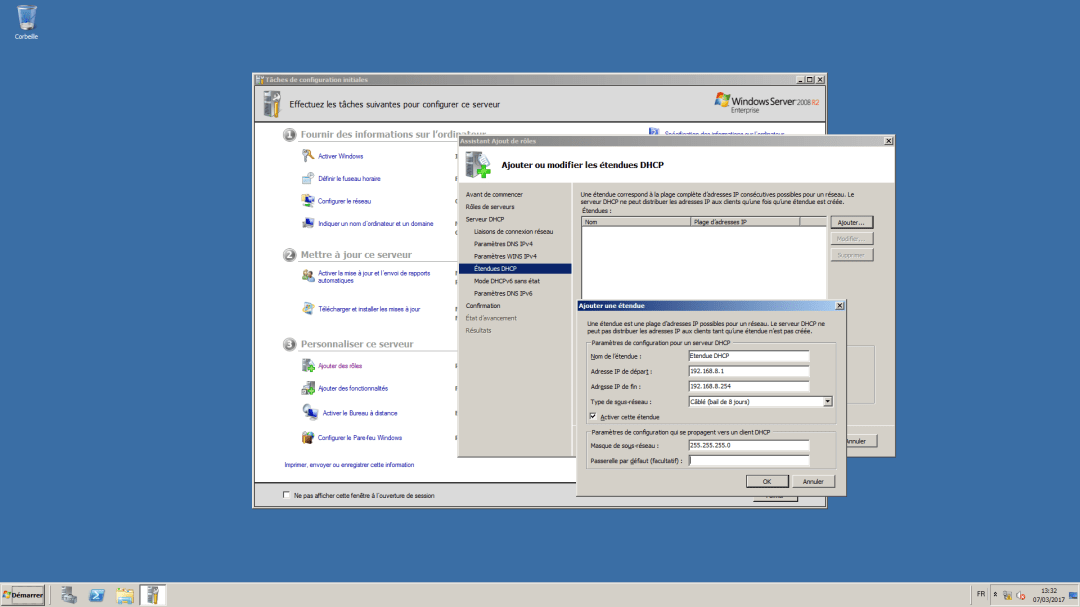The height and width of the screenshot is (607, 1080).
Task: Open the Type de sous-réseau dropdown
Action: click(829, 401)
